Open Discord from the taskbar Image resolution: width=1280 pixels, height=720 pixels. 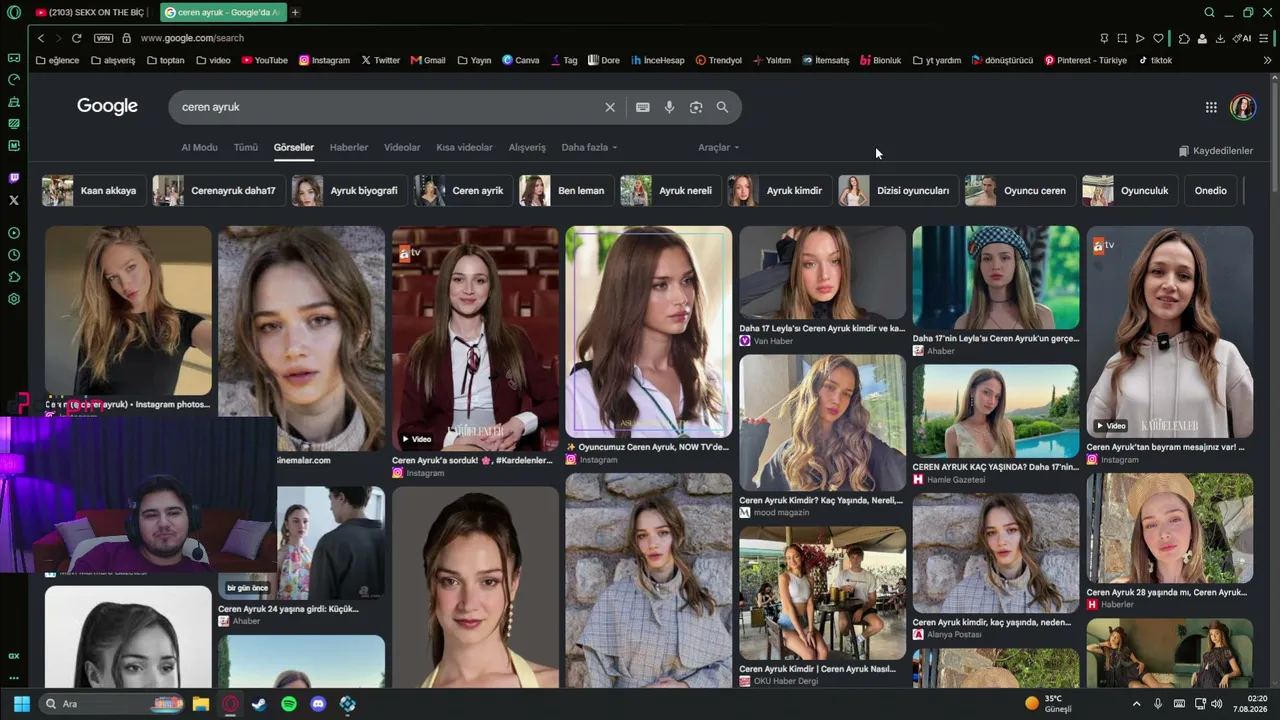pyautogui.click(x=318, y=704)
